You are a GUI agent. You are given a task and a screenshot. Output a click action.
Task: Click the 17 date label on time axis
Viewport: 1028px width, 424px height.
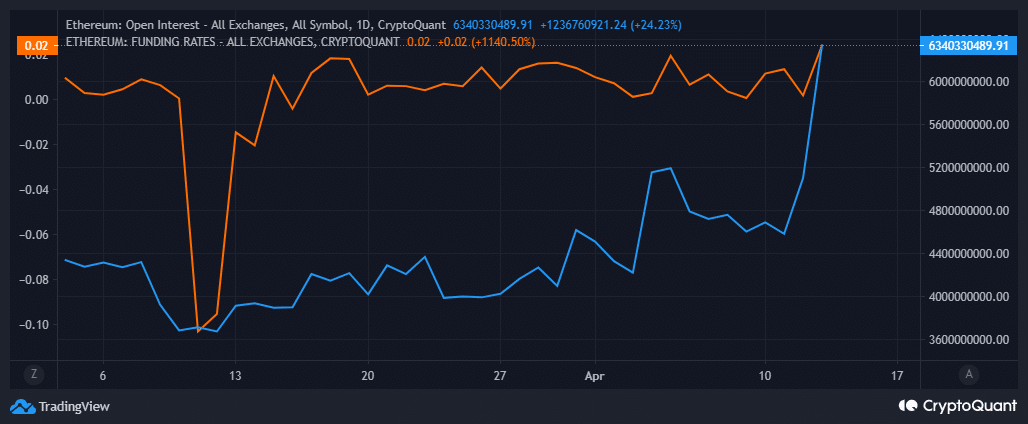898,376
